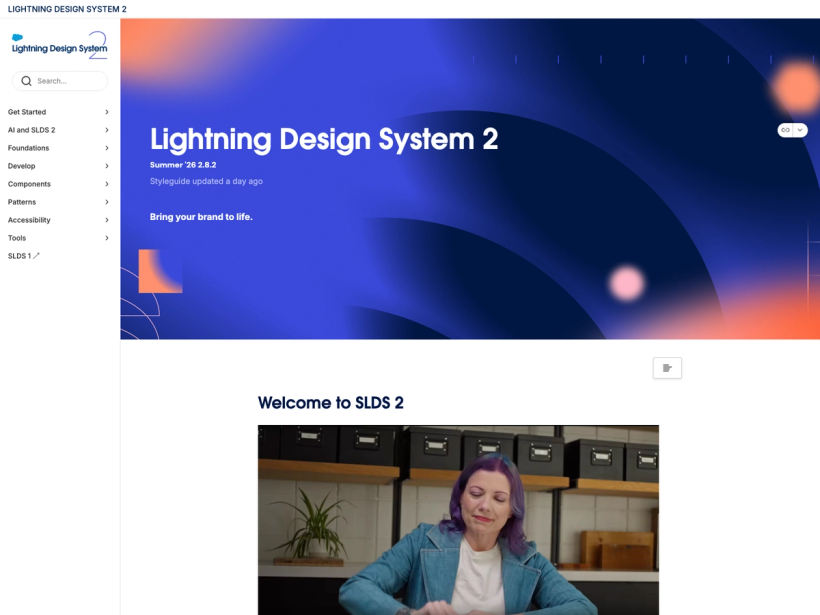This screenshot has height=615, width=820.
Task: Click 'Bring your brand to life.' tagline
Action: coord(201,217)
